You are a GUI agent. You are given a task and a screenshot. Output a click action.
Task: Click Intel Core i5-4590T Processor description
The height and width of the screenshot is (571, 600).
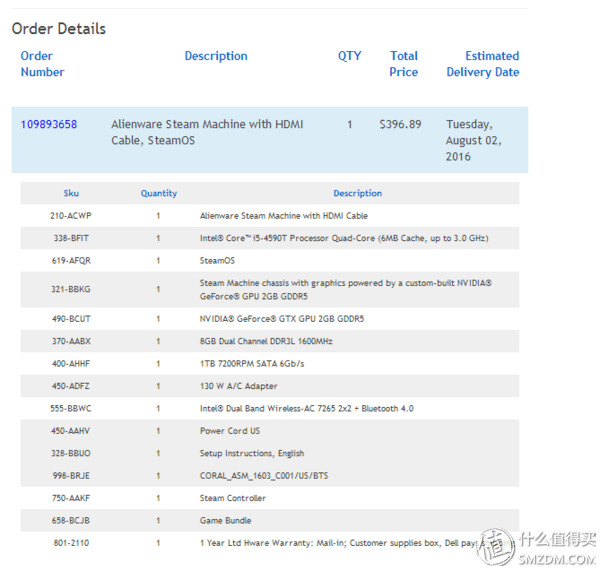pos(344,238)
